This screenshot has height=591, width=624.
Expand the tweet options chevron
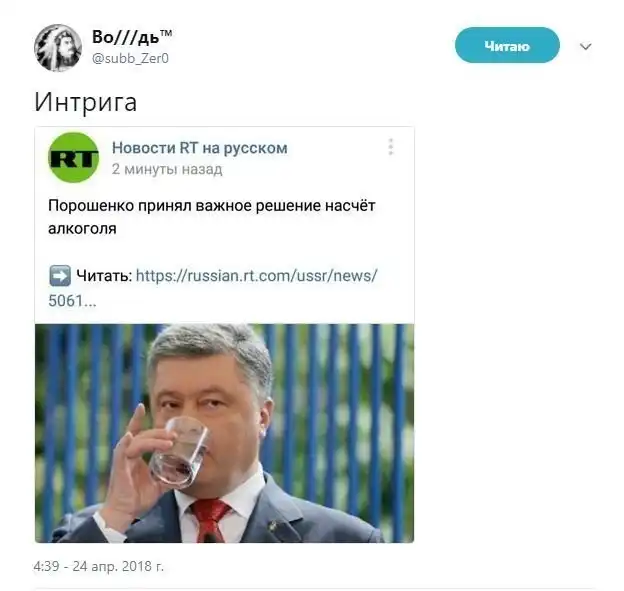tap(585, 47)
